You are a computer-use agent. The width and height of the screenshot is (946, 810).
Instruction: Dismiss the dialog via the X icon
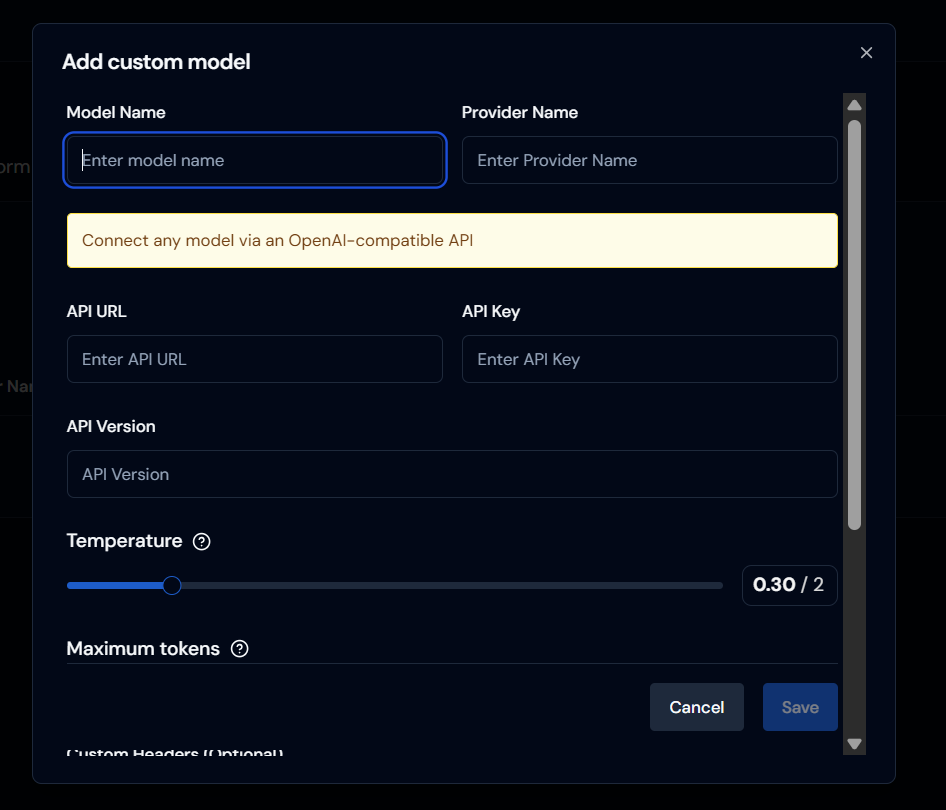(x=866, y=52)
